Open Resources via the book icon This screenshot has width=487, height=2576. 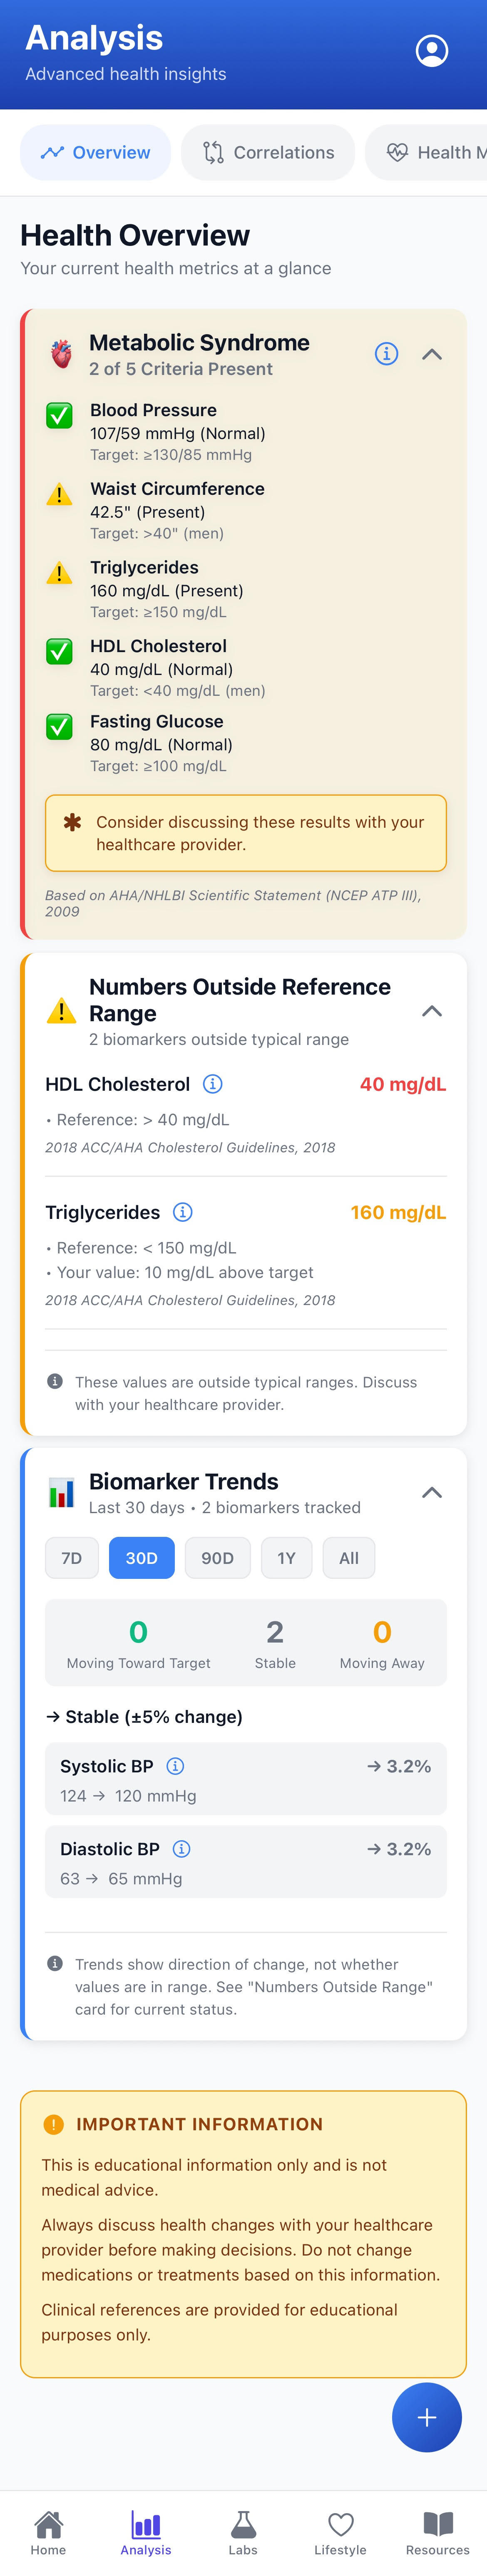437,2519
